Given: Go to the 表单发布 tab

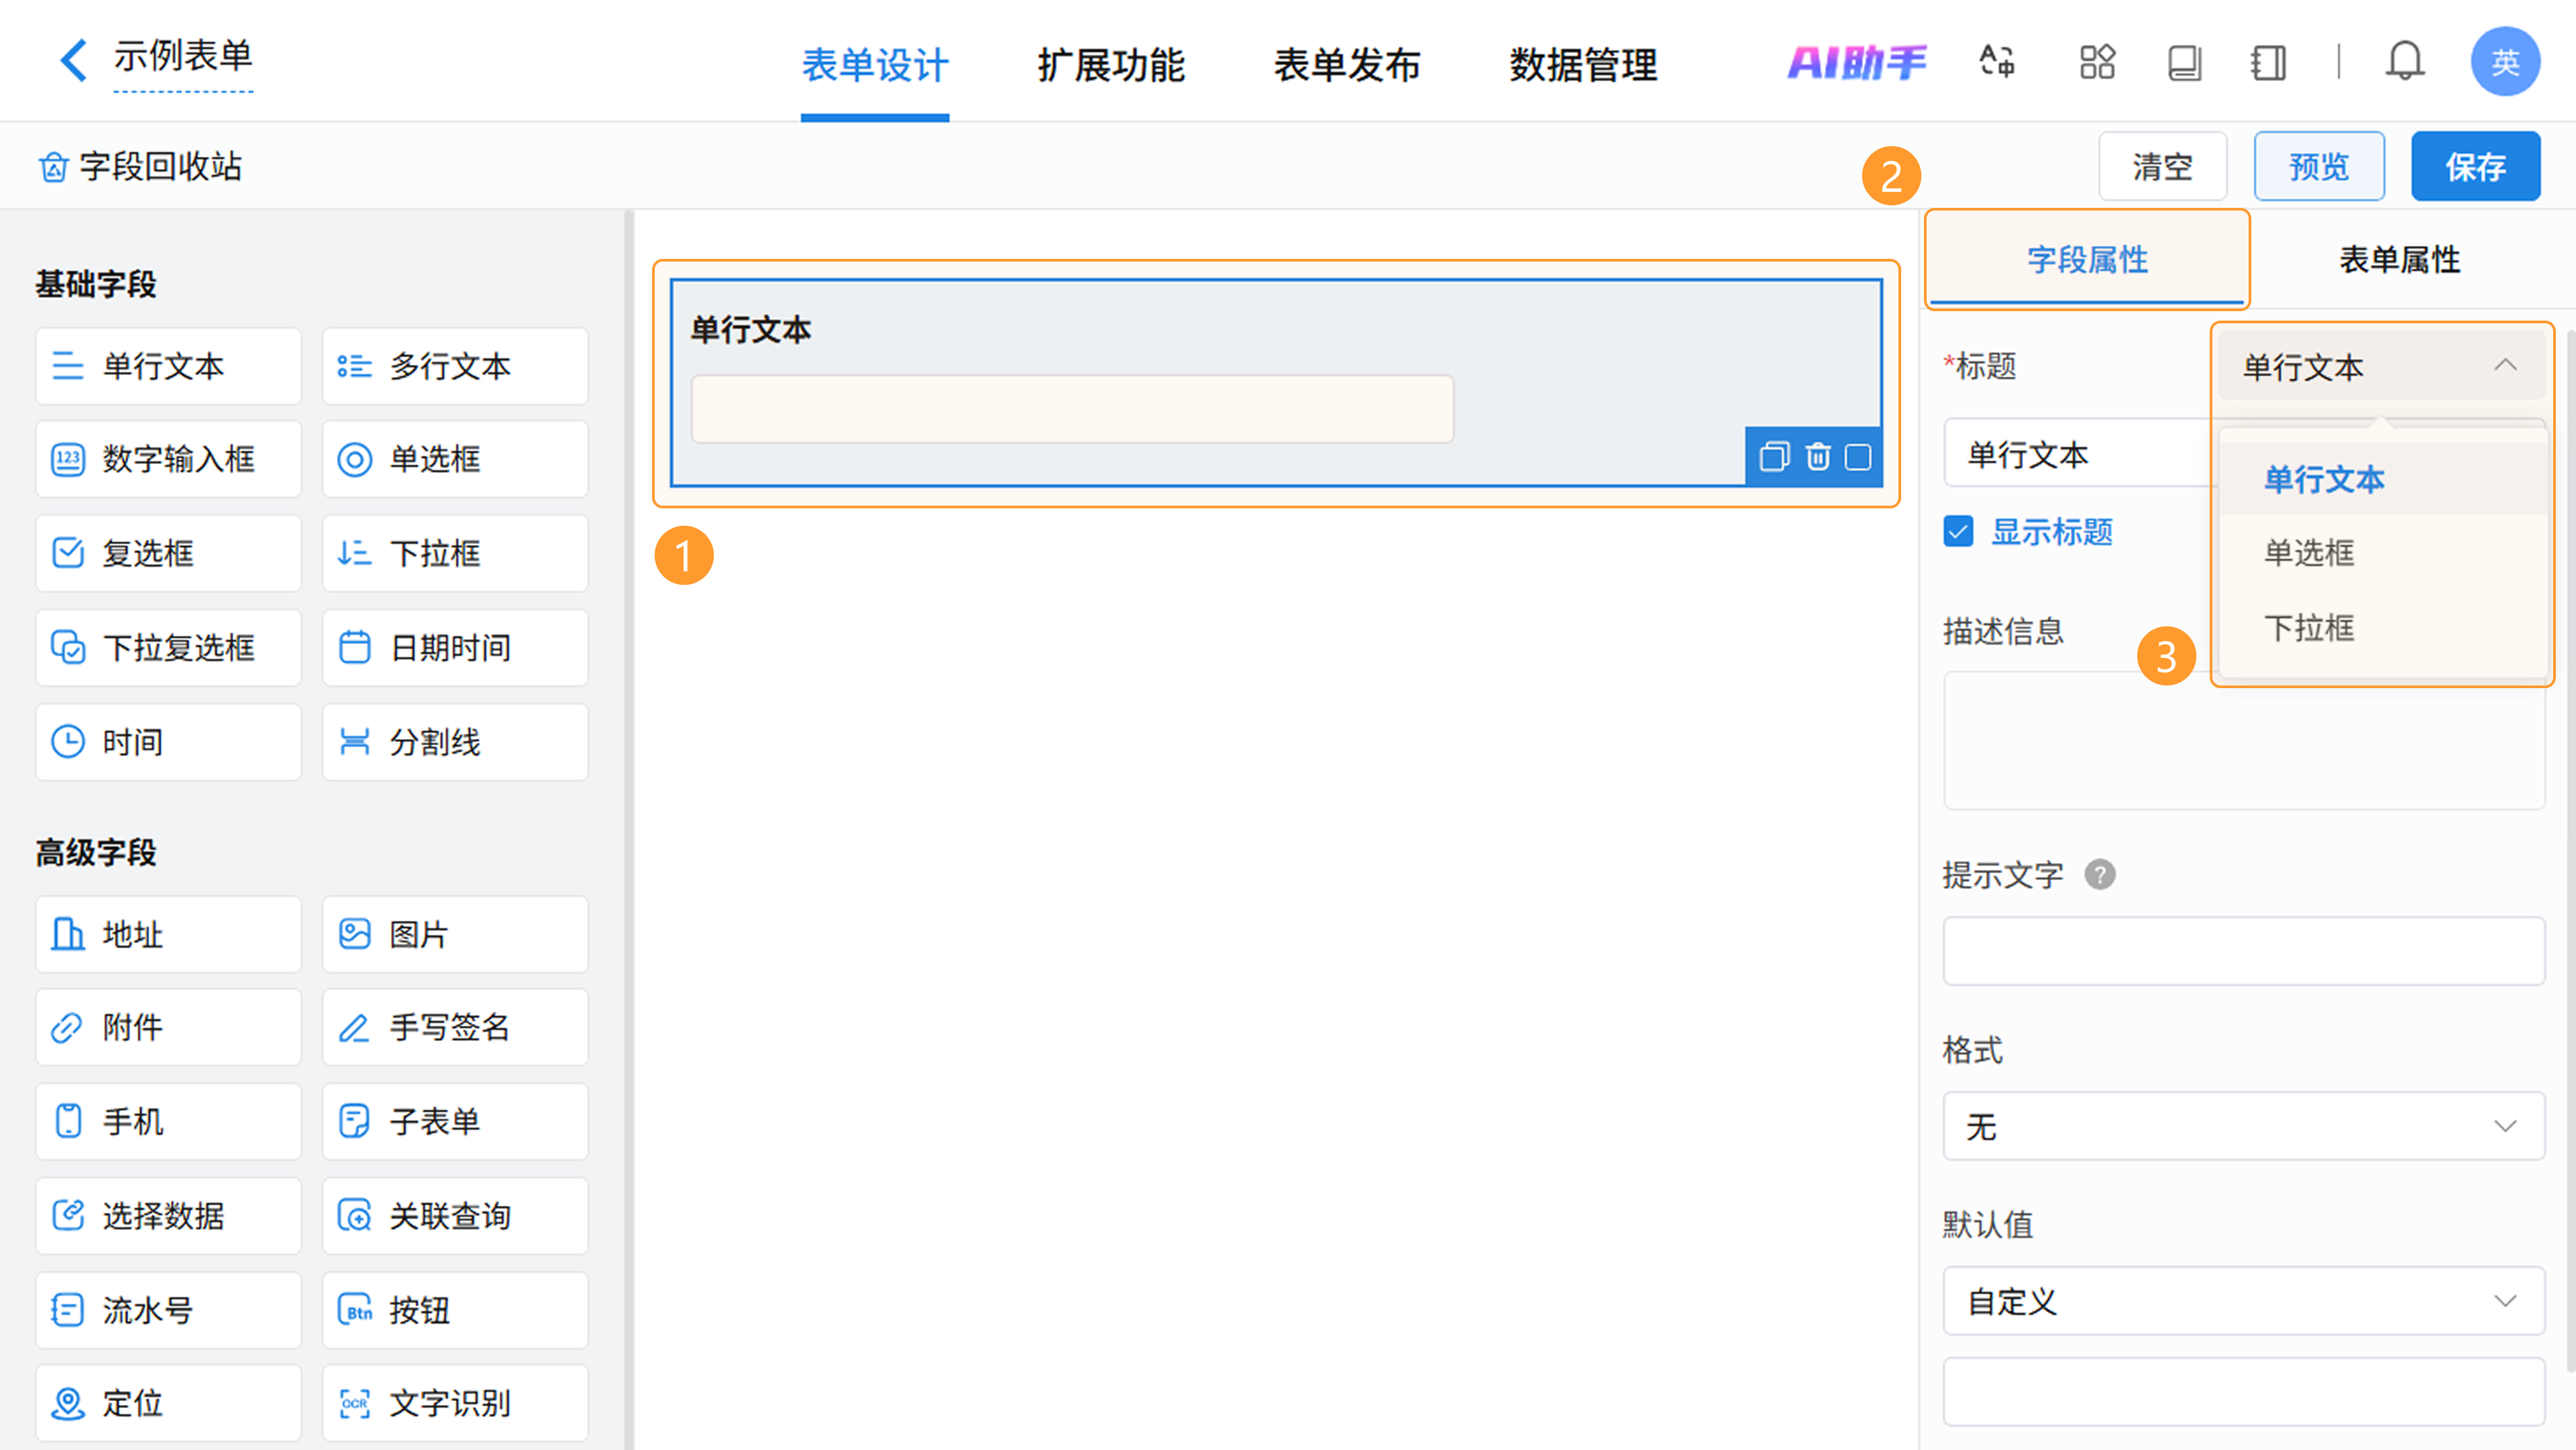Looking at the screenshot, I should pos(1346,66).
